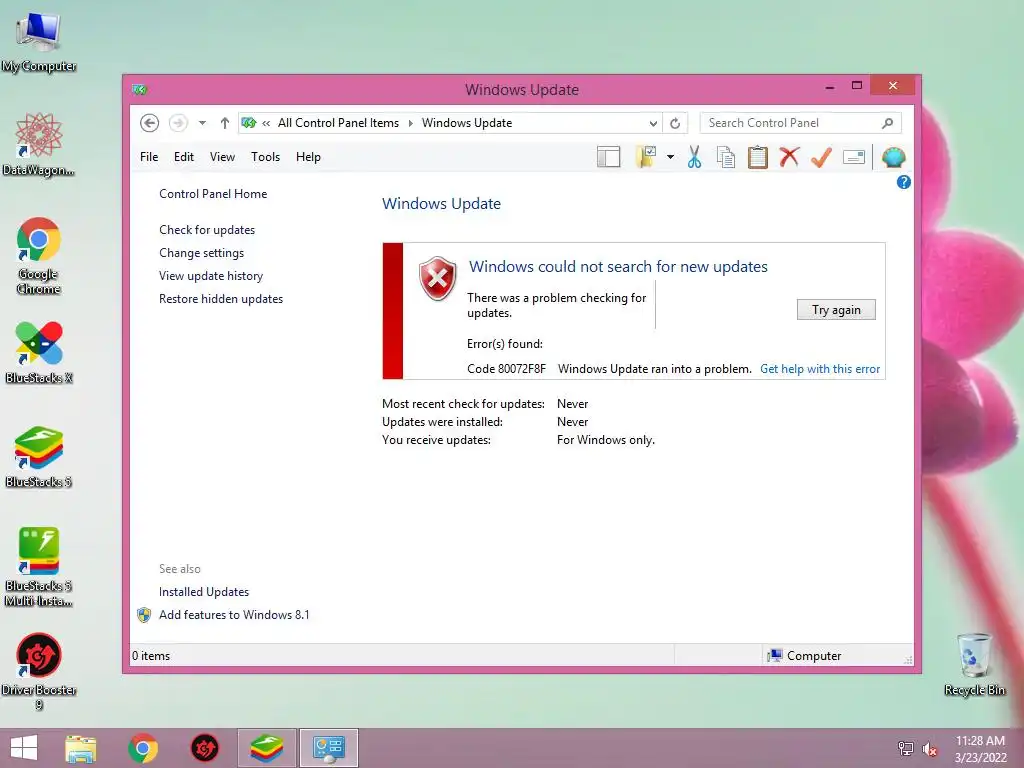This screenshot has height=768, width=1024.
Task: Open Change settings link
Action: click(x=201, y=253)
